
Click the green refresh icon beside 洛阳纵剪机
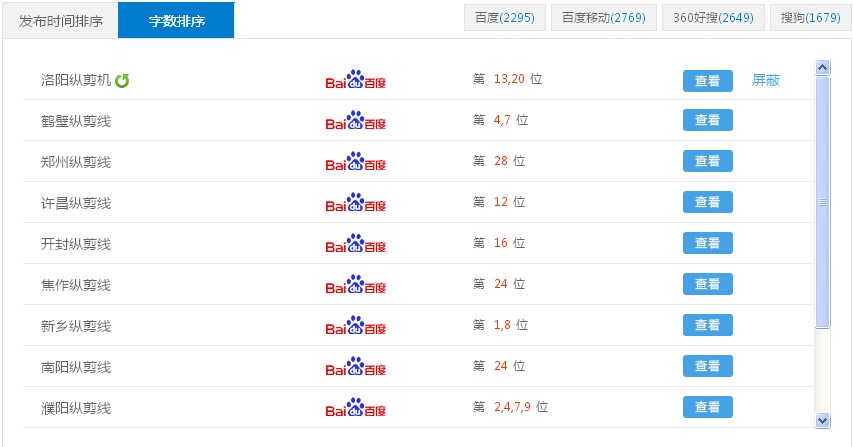click(122, 80)
